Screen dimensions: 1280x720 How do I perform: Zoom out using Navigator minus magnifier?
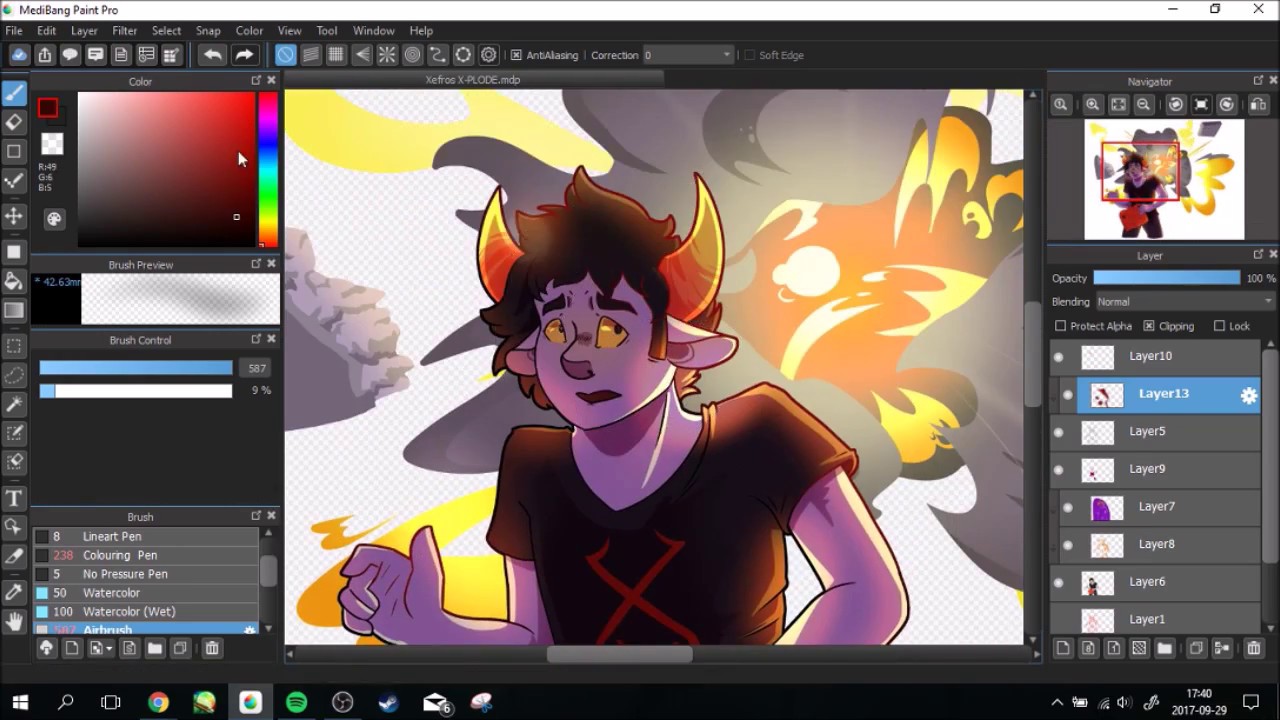click(x=1143, y=104)
